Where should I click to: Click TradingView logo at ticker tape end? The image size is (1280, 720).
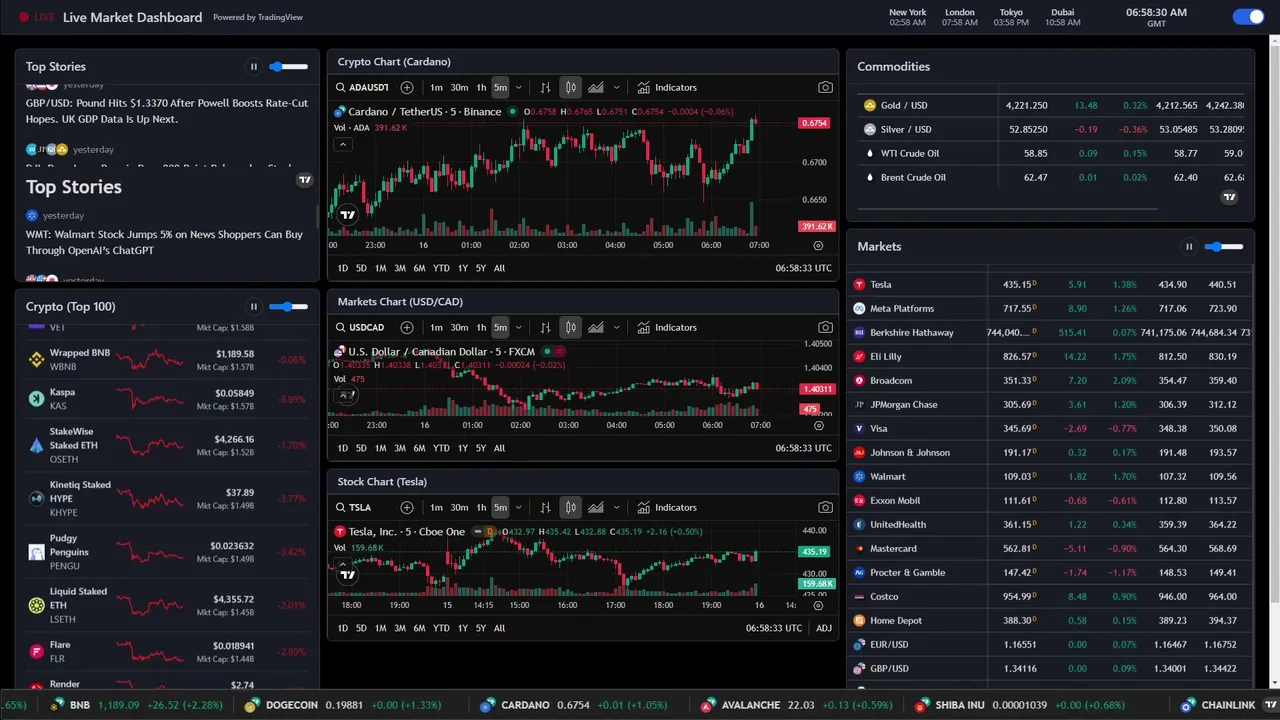(x=1271, y=705)
